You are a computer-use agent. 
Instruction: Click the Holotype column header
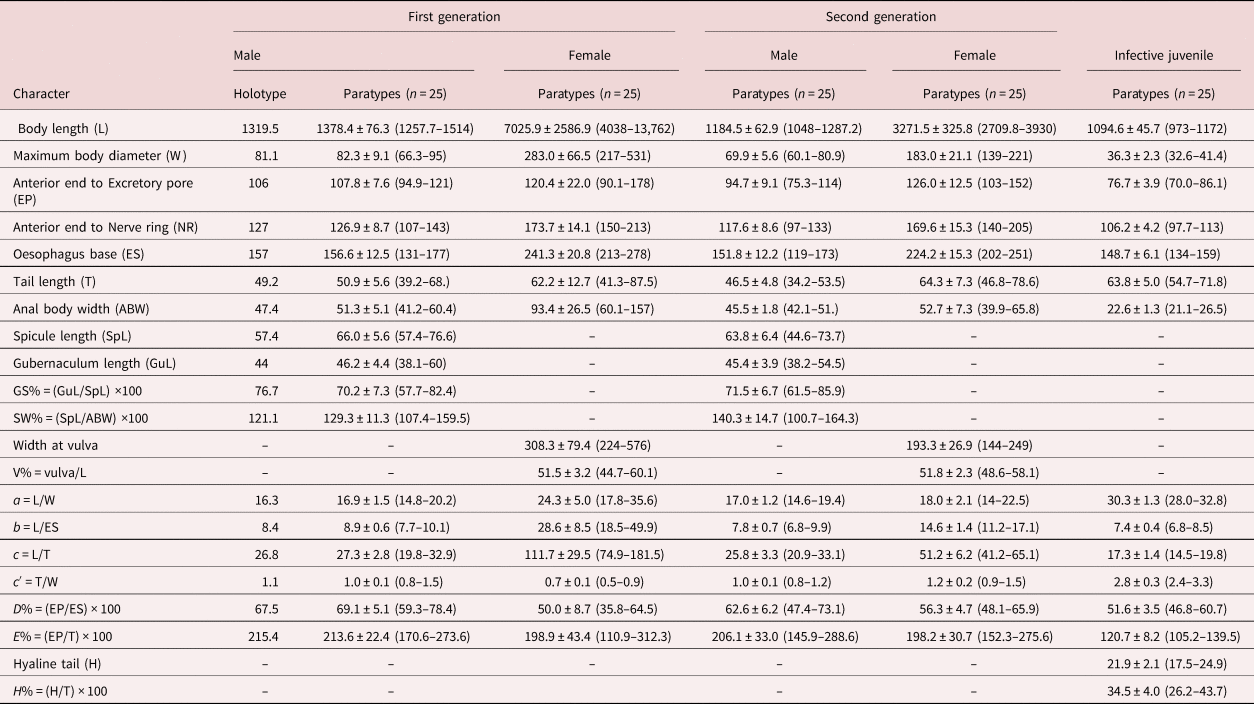259,94
